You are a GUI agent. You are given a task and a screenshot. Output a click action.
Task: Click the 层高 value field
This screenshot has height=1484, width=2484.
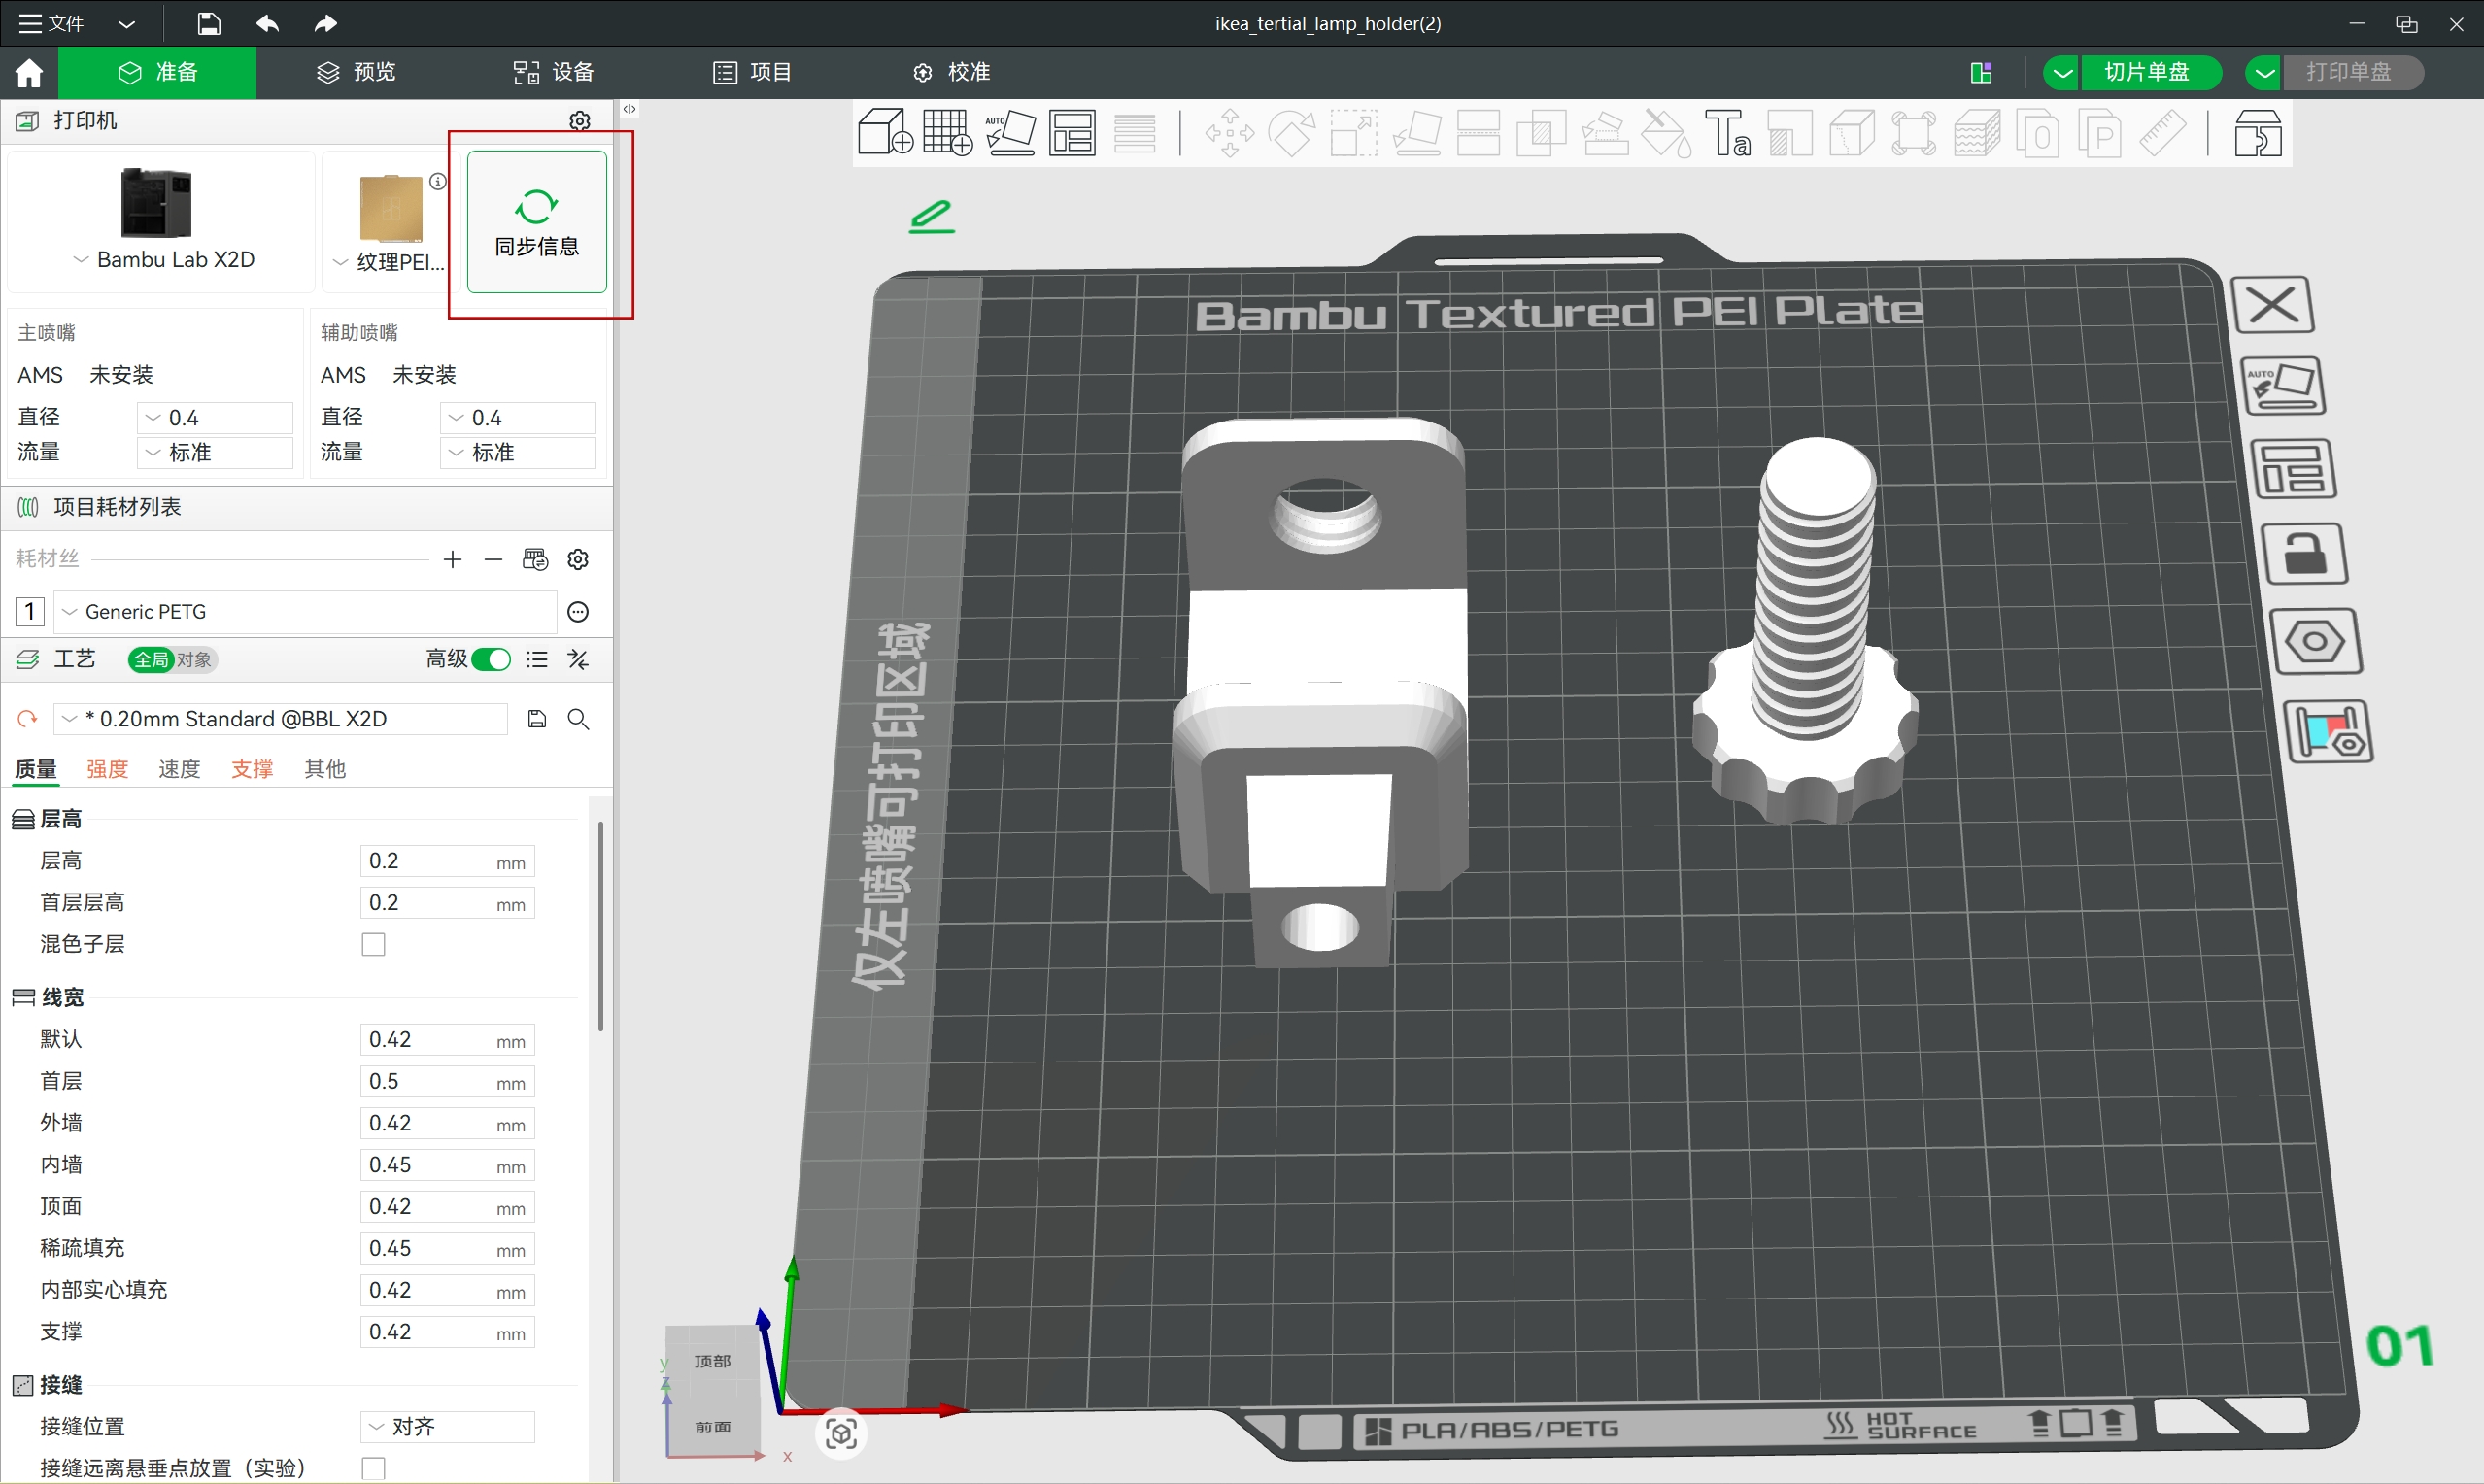(447, 861)
